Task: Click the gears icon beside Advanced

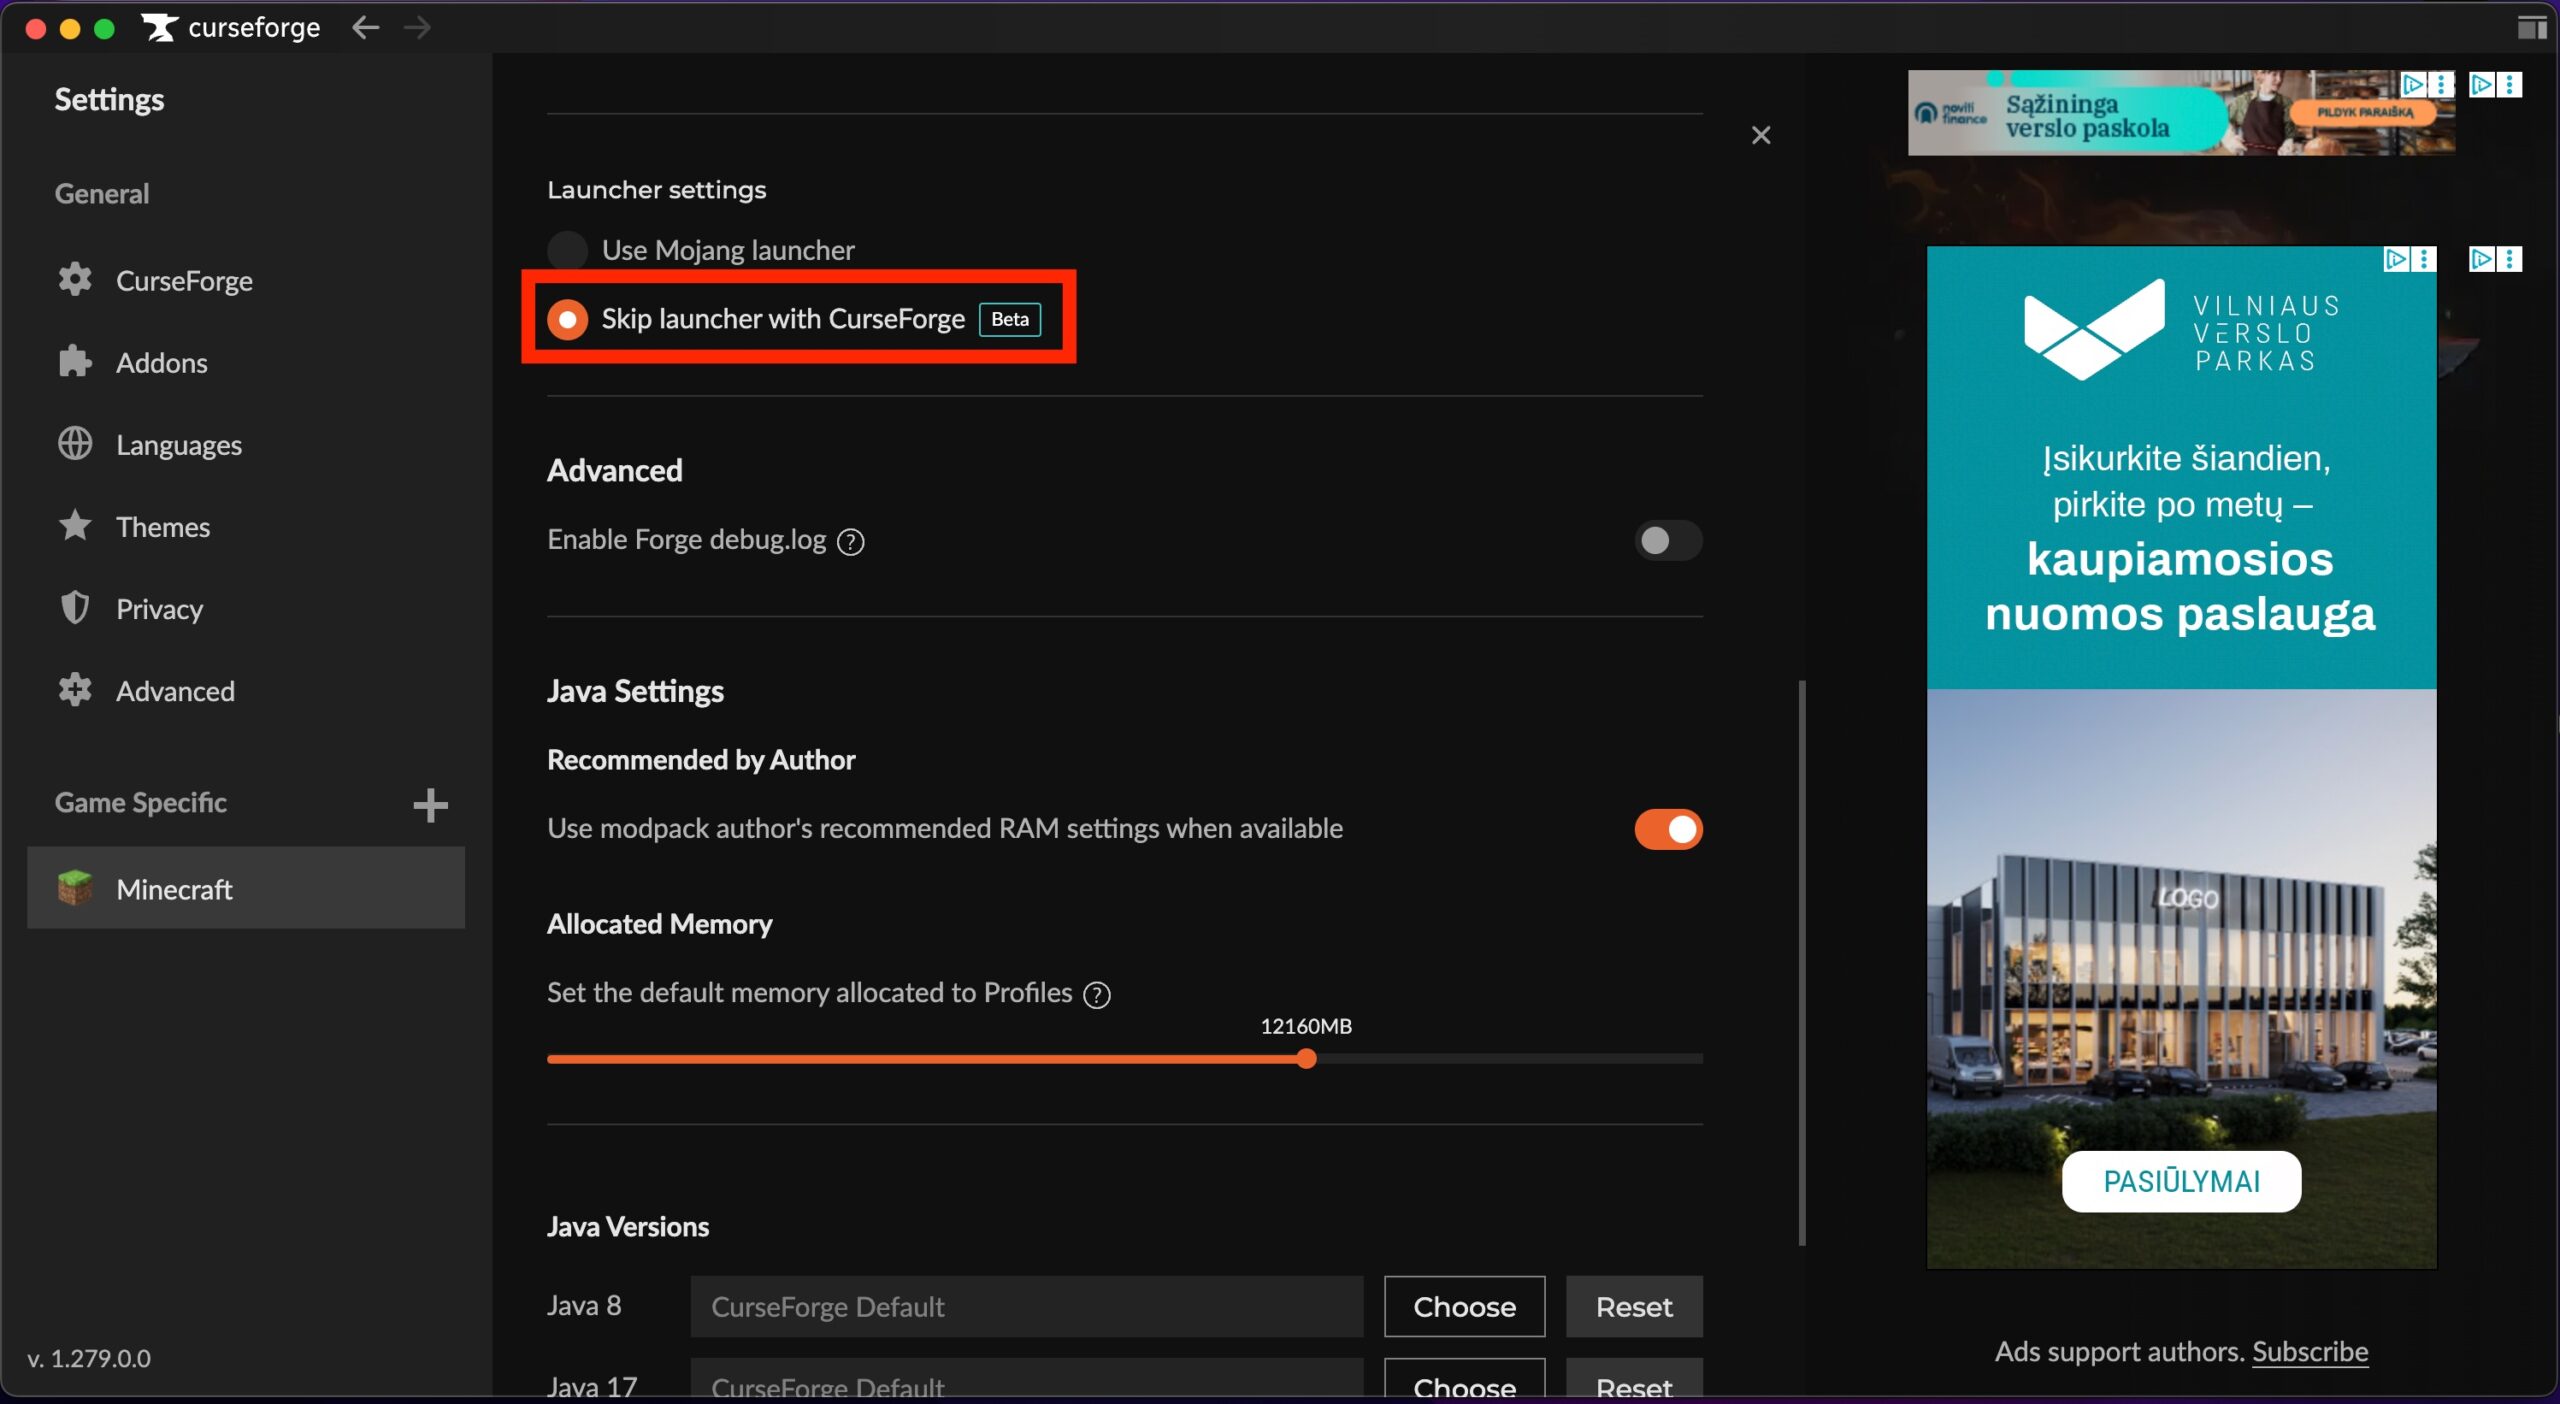Action: 75,690
